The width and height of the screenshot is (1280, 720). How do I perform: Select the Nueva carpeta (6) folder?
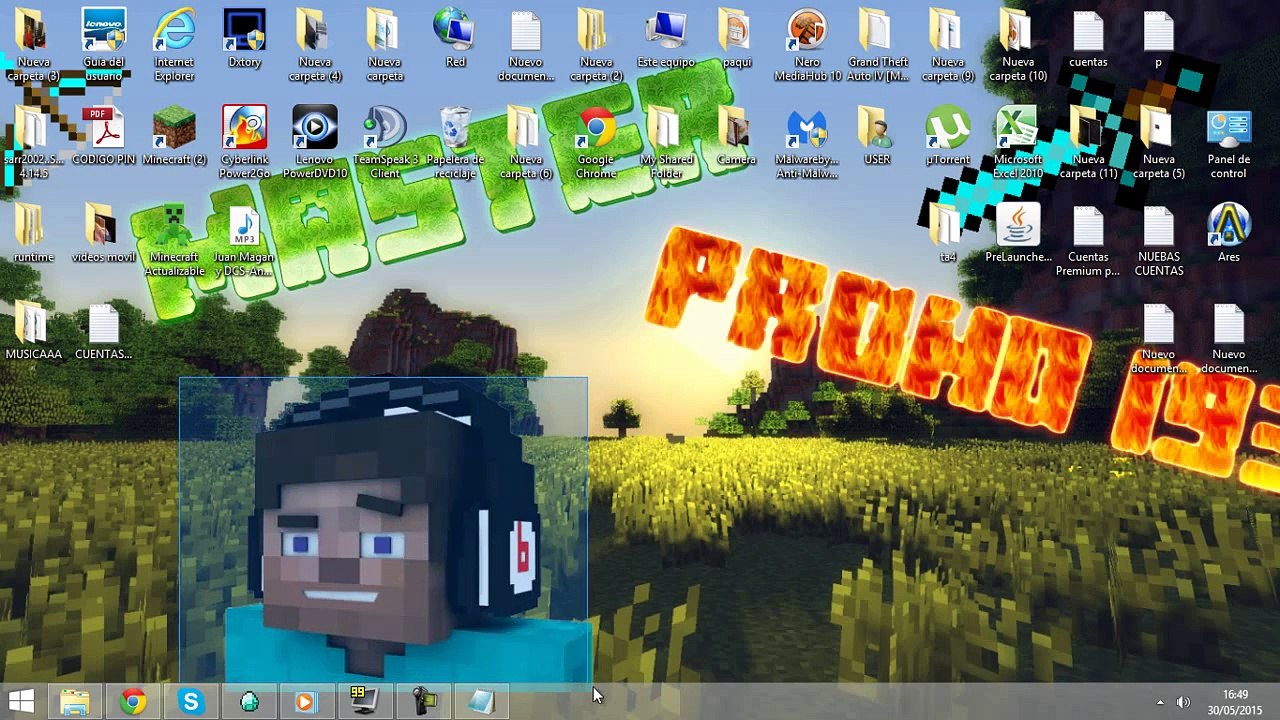click(525, 142)
